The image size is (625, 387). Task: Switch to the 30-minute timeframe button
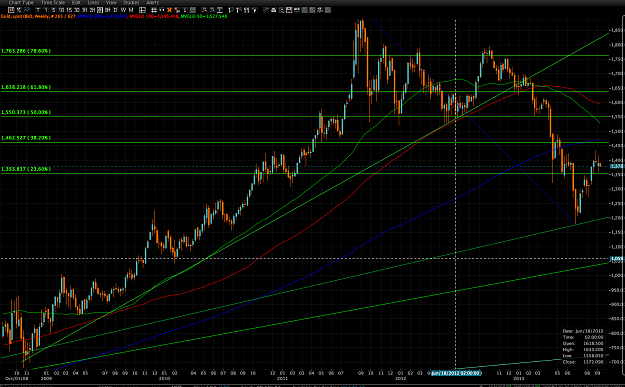[x=77, y=10]
